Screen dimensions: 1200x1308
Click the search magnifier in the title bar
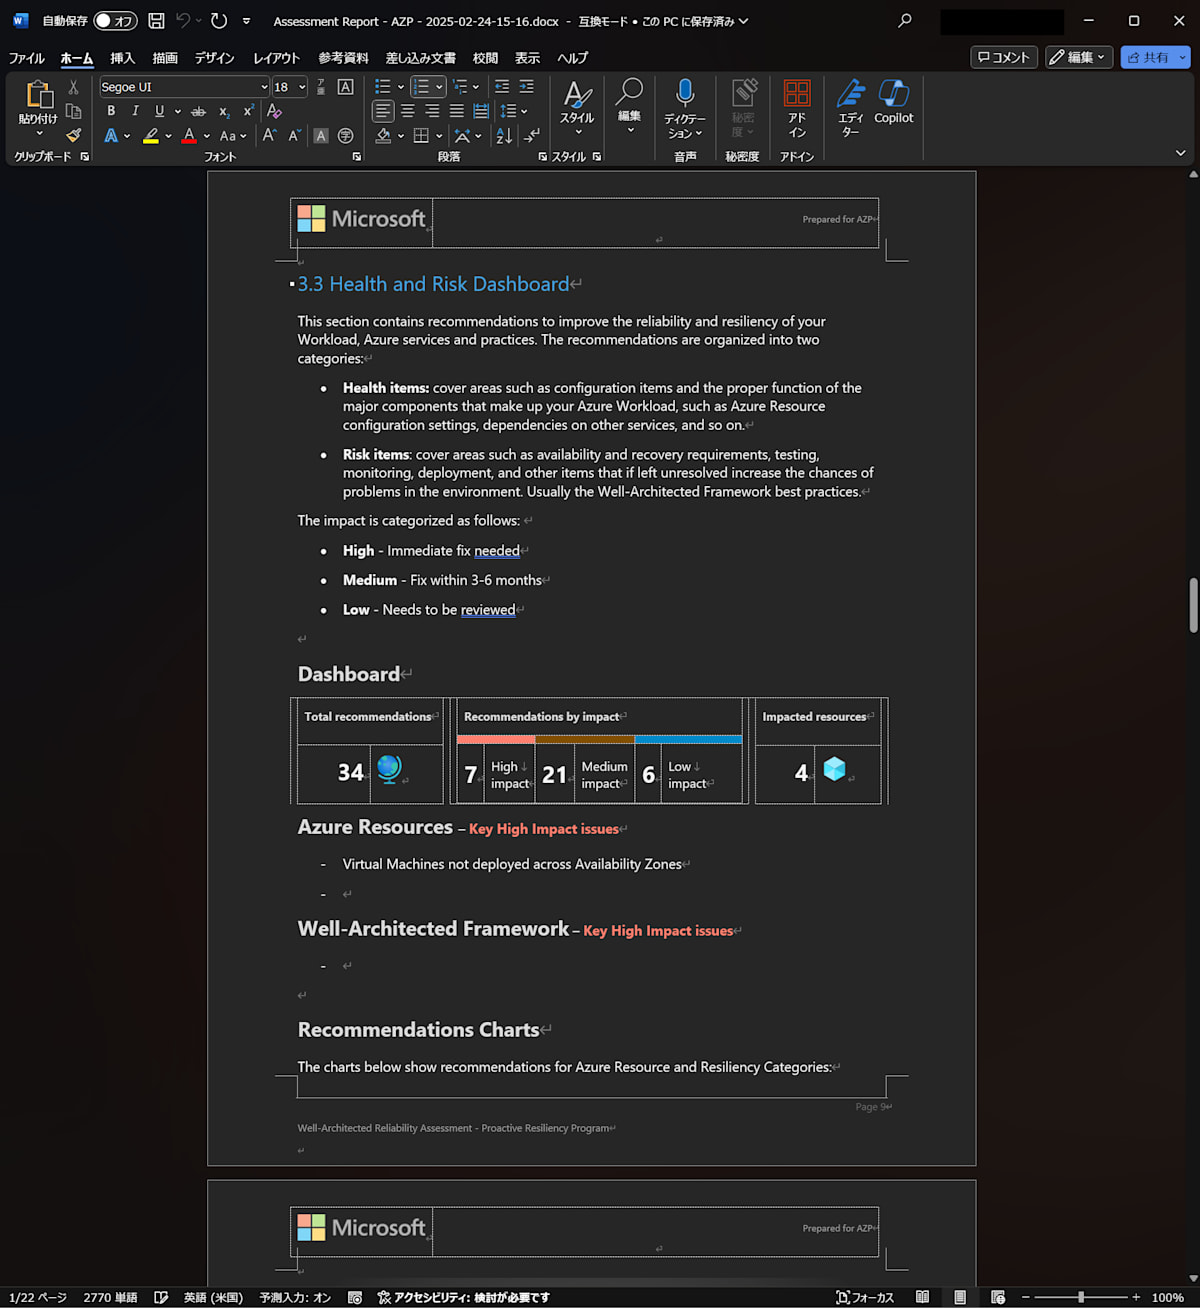905,21
